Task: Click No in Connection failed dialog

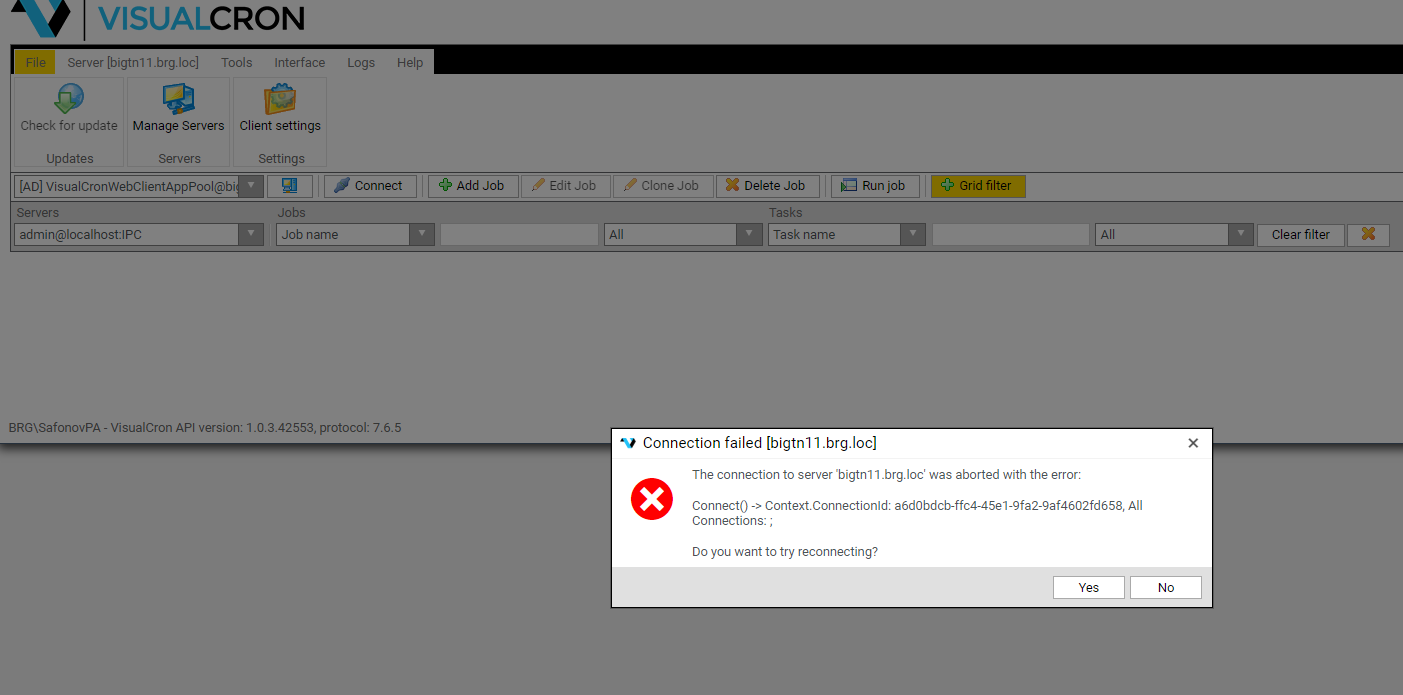Action: (x=1165, y=587)
